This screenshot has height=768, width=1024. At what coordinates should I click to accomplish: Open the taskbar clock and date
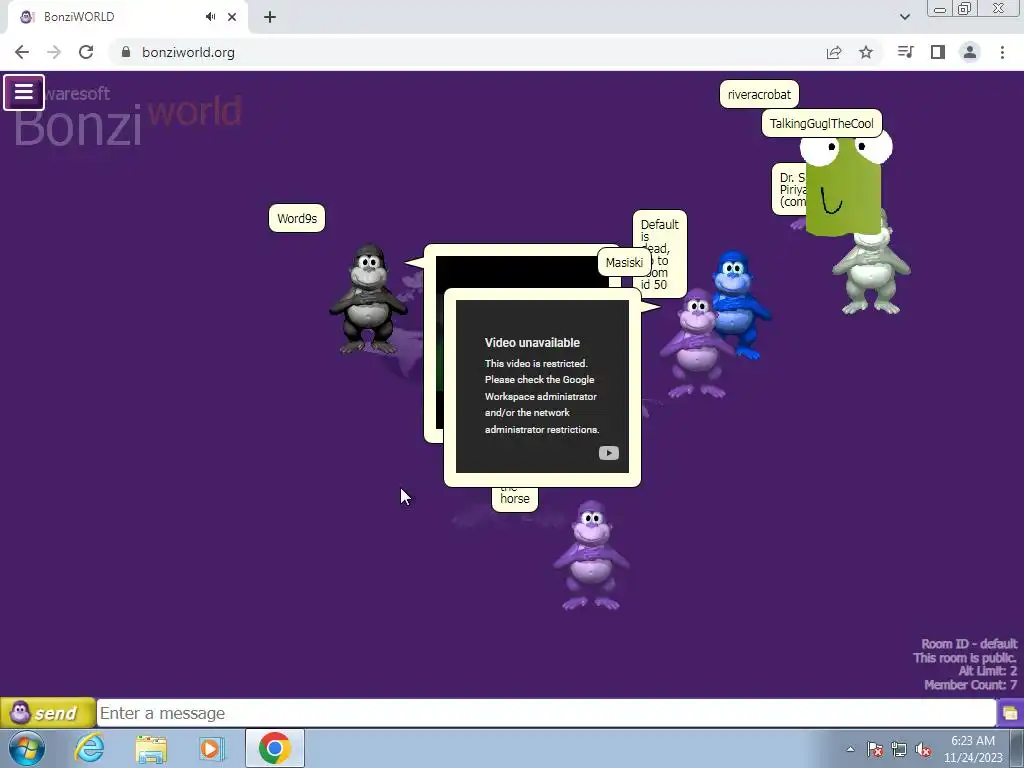coord(973,749)
